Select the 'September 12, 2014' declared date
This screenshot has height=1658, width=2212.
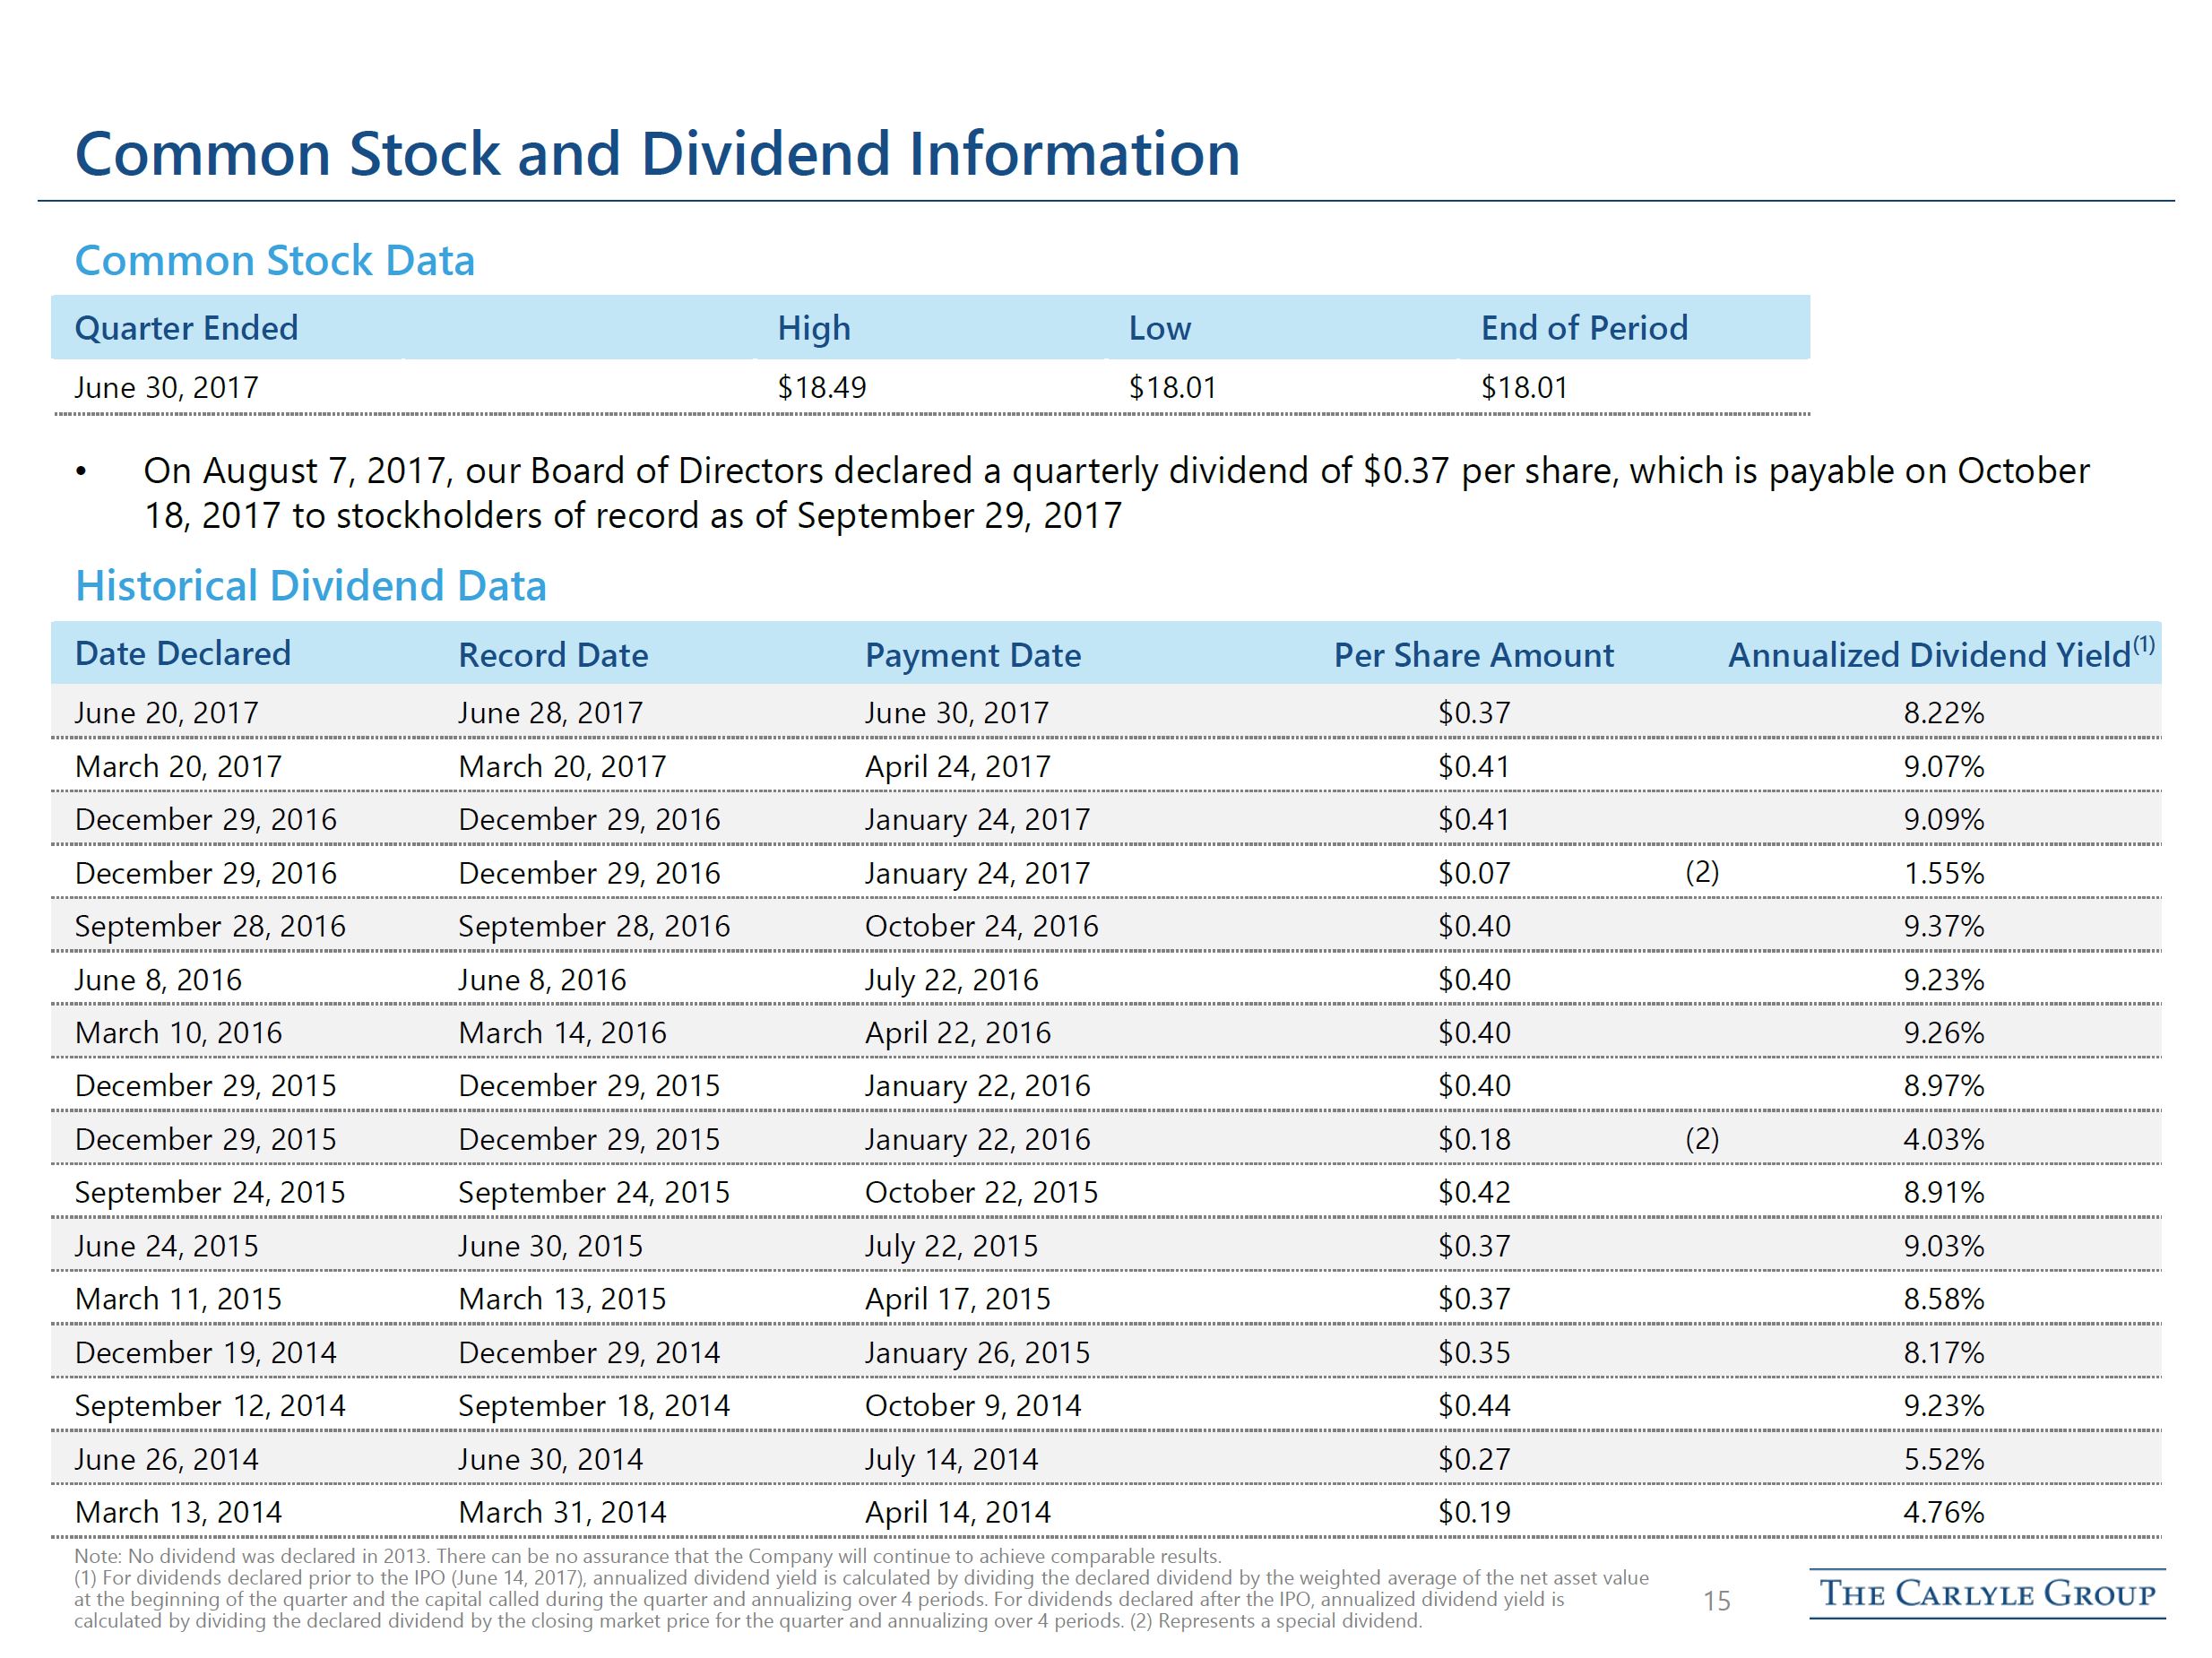[210, 1407]
